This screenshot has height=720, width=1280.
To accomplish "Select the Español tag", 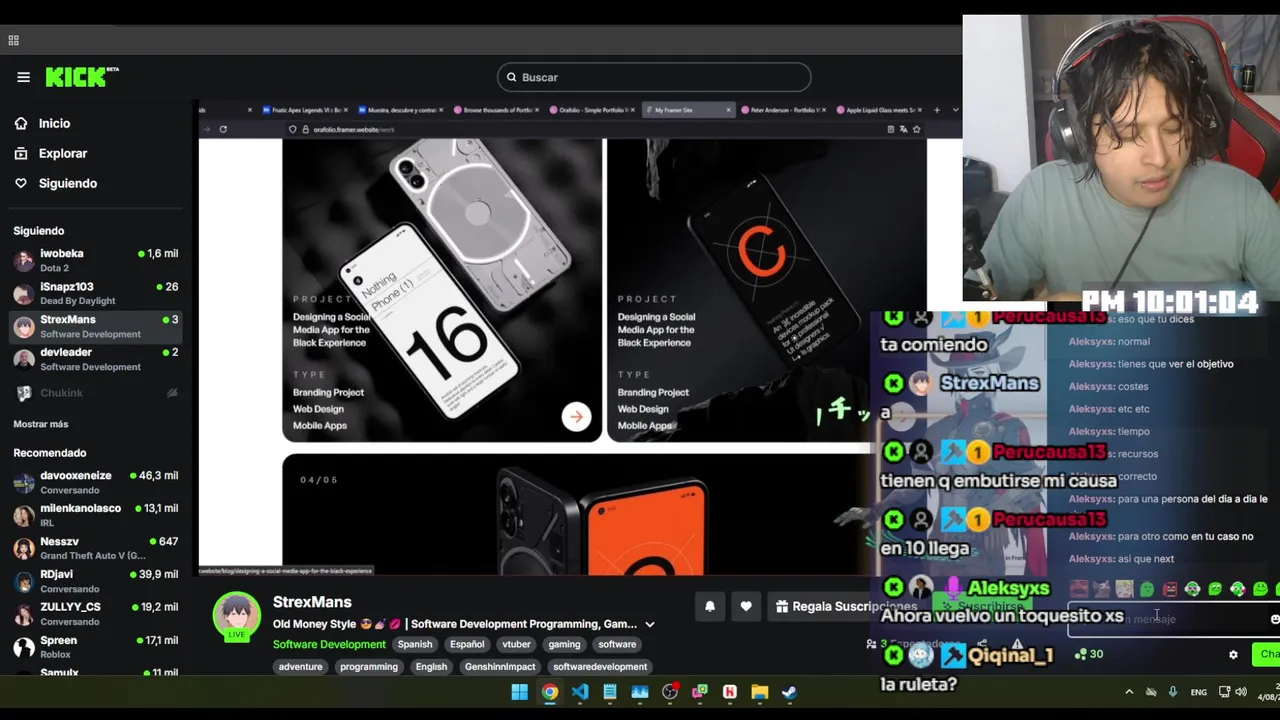I will [x=467, y=644].
